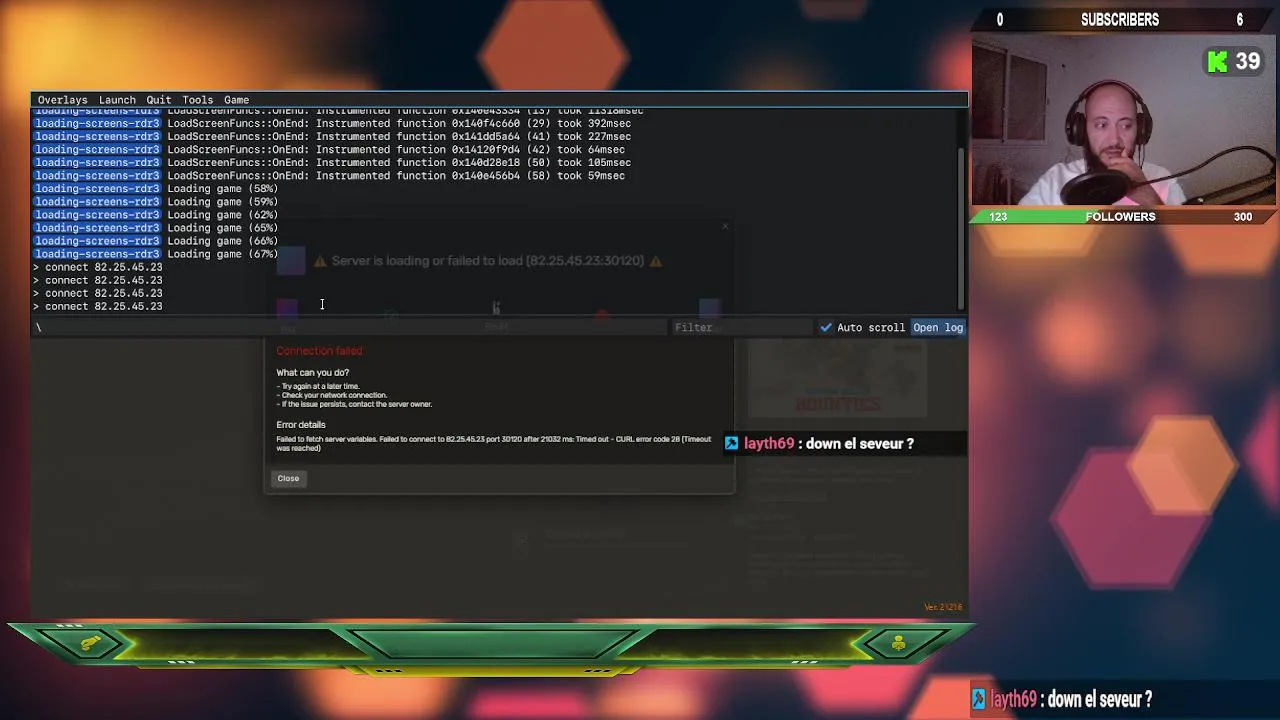Screen dimensions: 1280x720
Task: Click the green Kick logo icon
Action: pyautogui.click(x=1217, y=62)
